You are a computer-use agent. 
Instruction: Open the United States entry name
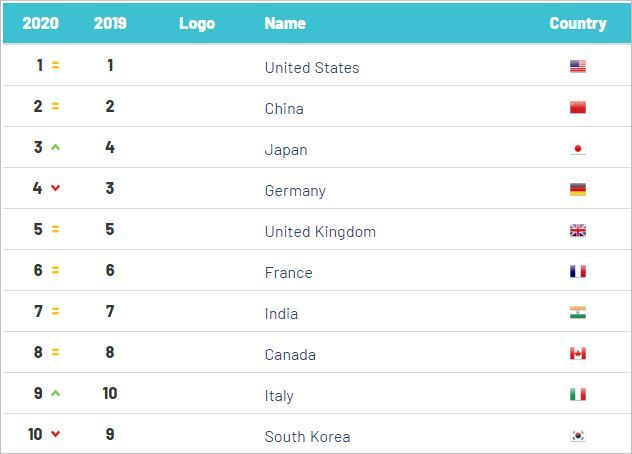(312, 68)
